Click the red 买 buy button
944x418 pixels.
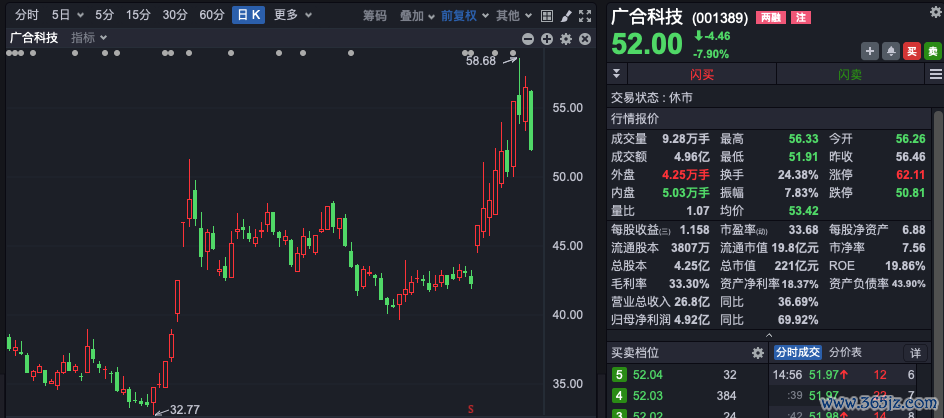click(911, 51)
